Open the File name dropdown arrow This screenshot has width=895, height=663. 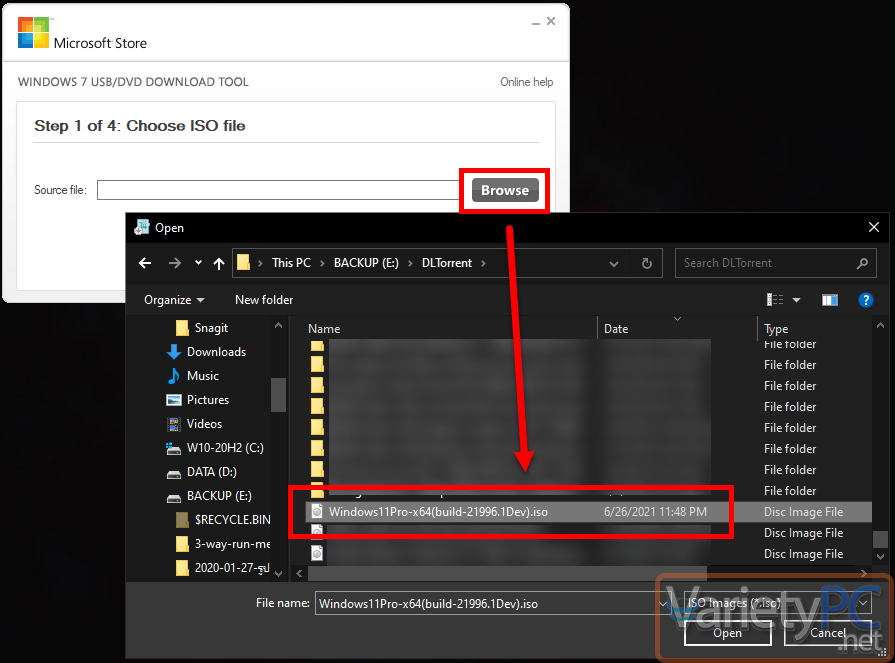(663, 604)
